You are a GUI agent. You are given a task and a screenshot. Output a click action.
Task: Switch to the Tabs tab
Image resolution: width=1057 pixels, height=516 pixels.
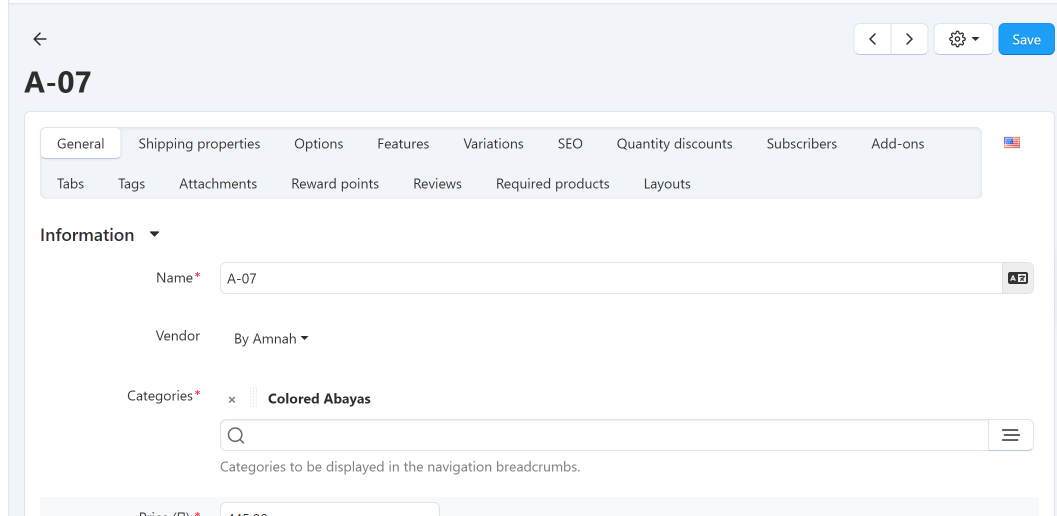pos(71,183)
